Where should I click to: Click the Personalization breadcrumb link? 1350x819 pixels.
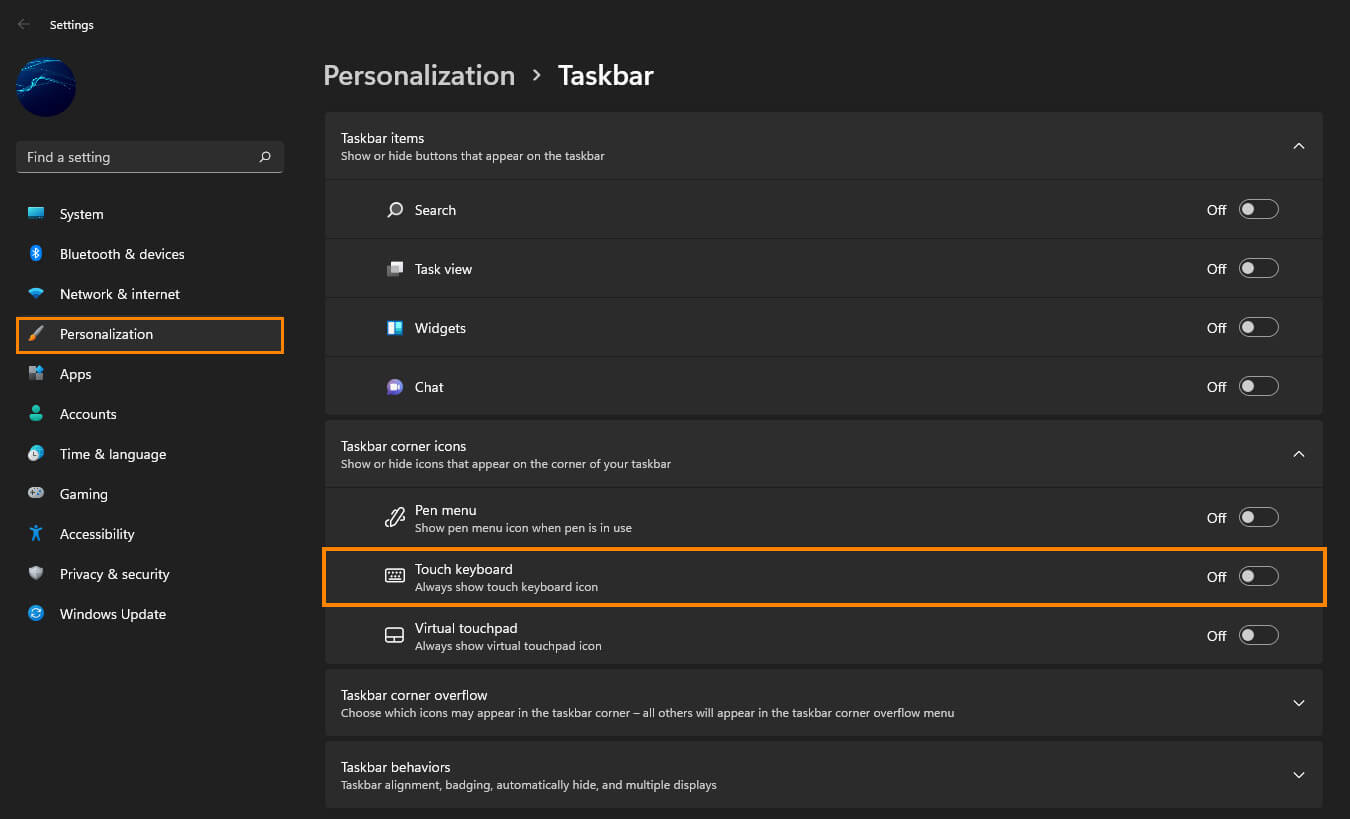pos(419,76)
